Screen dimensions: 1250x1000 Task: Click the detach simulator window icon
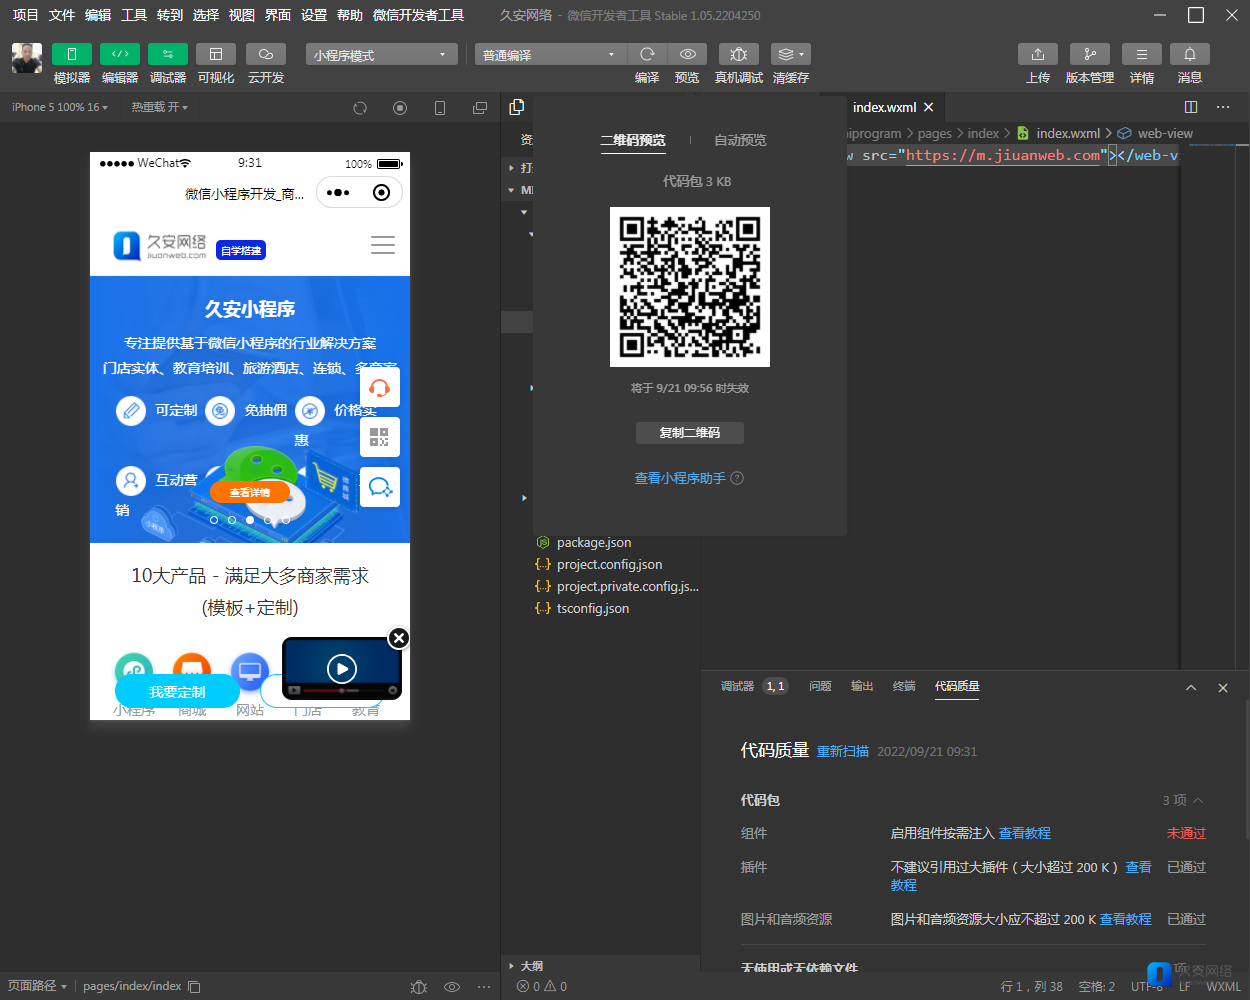coord(480,108)
